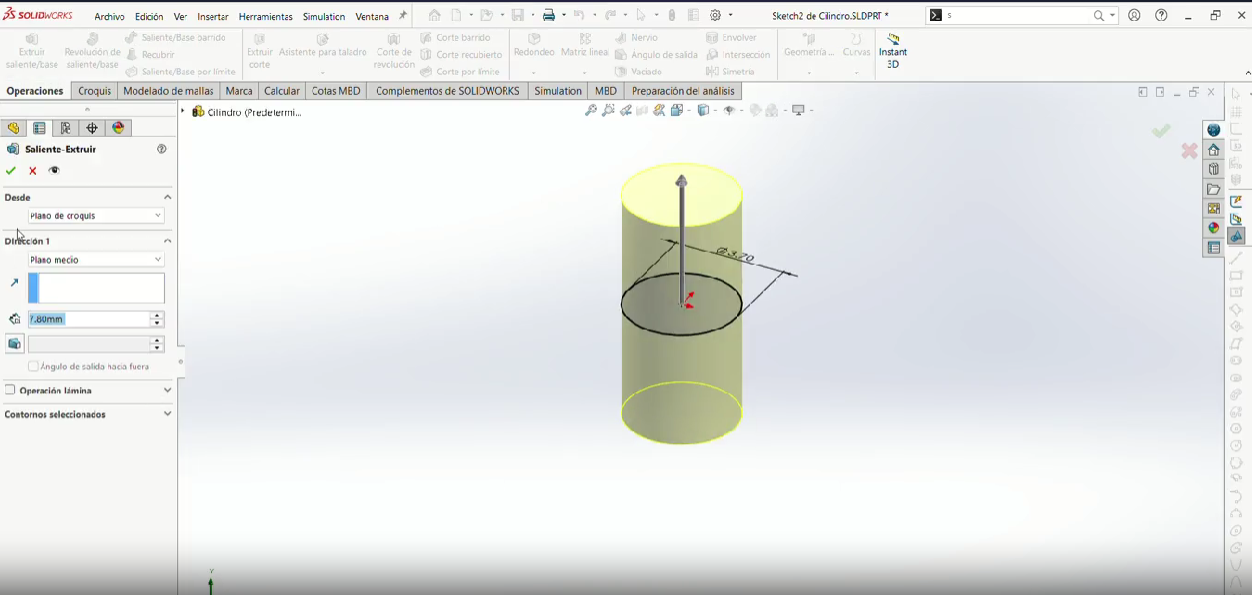Viewport: 1252px width, 595px height.
Task: Open 3DEXPERIENCE globe icon in task pane
Action: tap(1214, 130)
